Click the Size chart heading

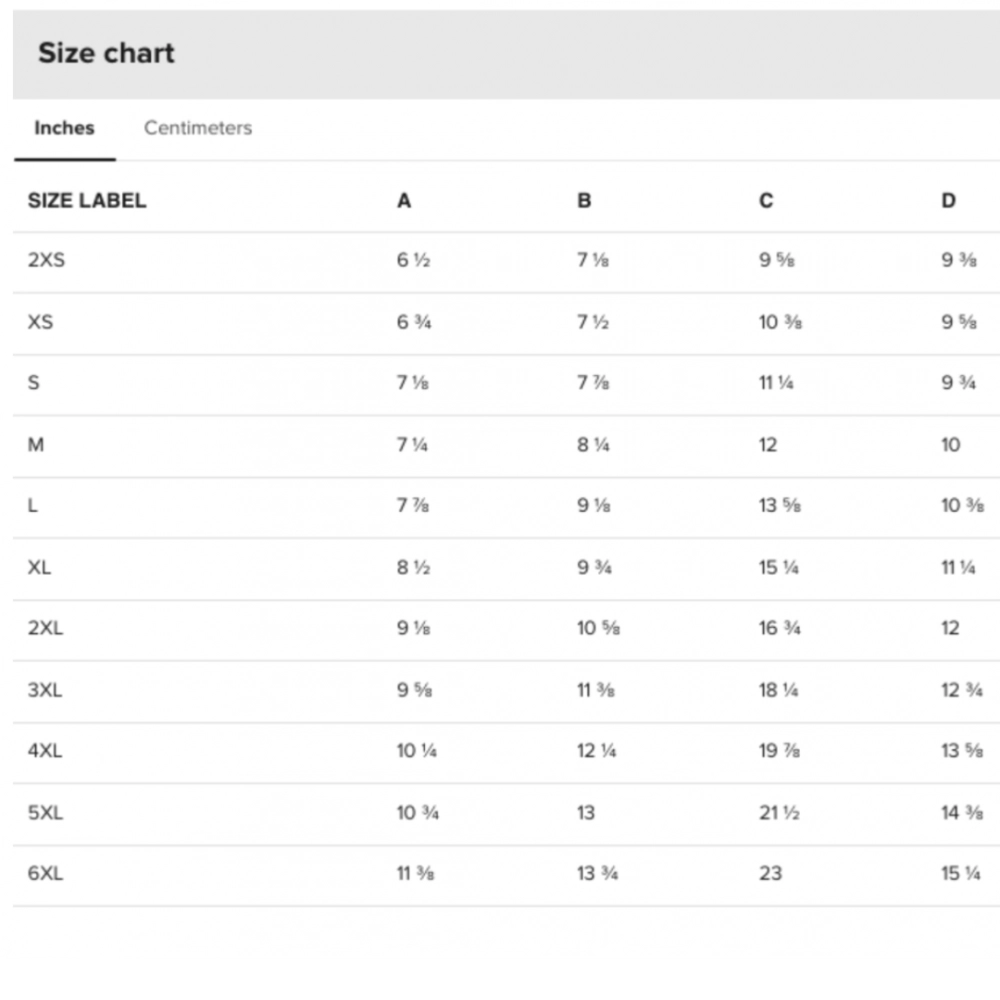(x=106, y=53)
